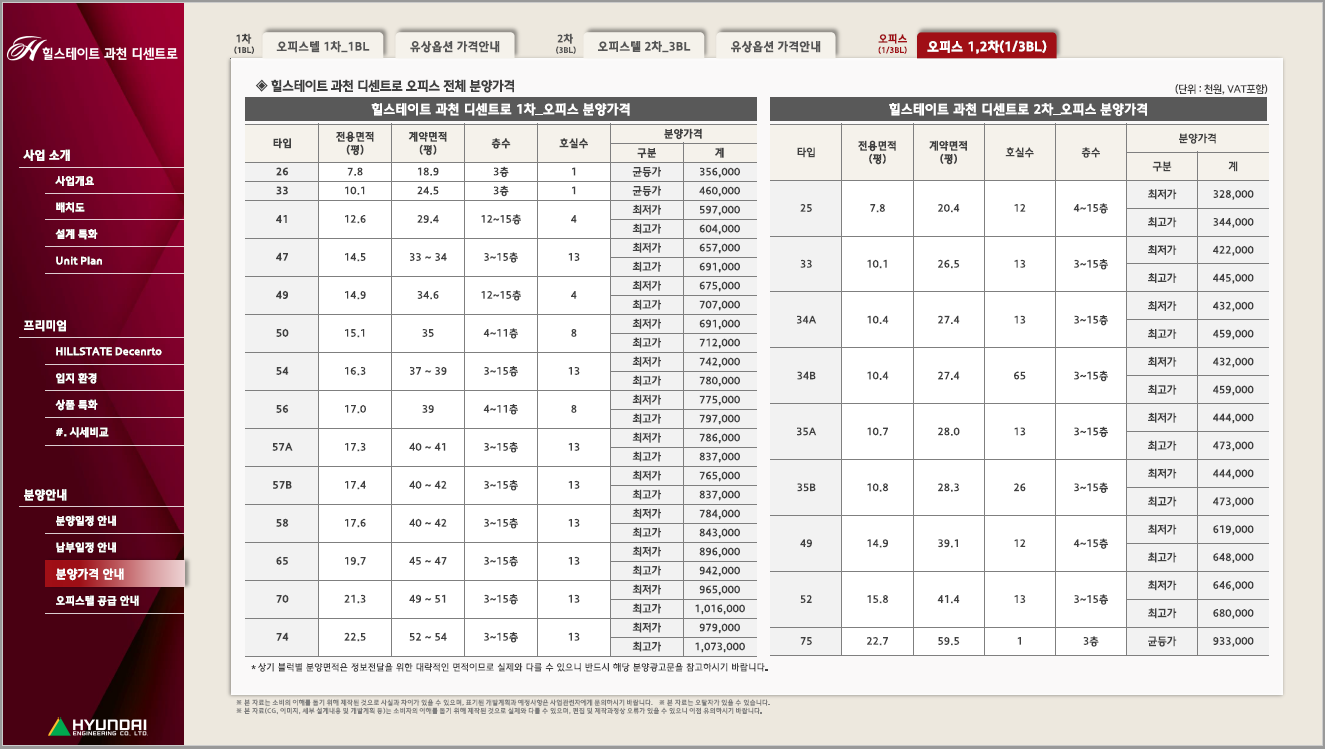Click type 74 in the 1차 table

[282, 637]
